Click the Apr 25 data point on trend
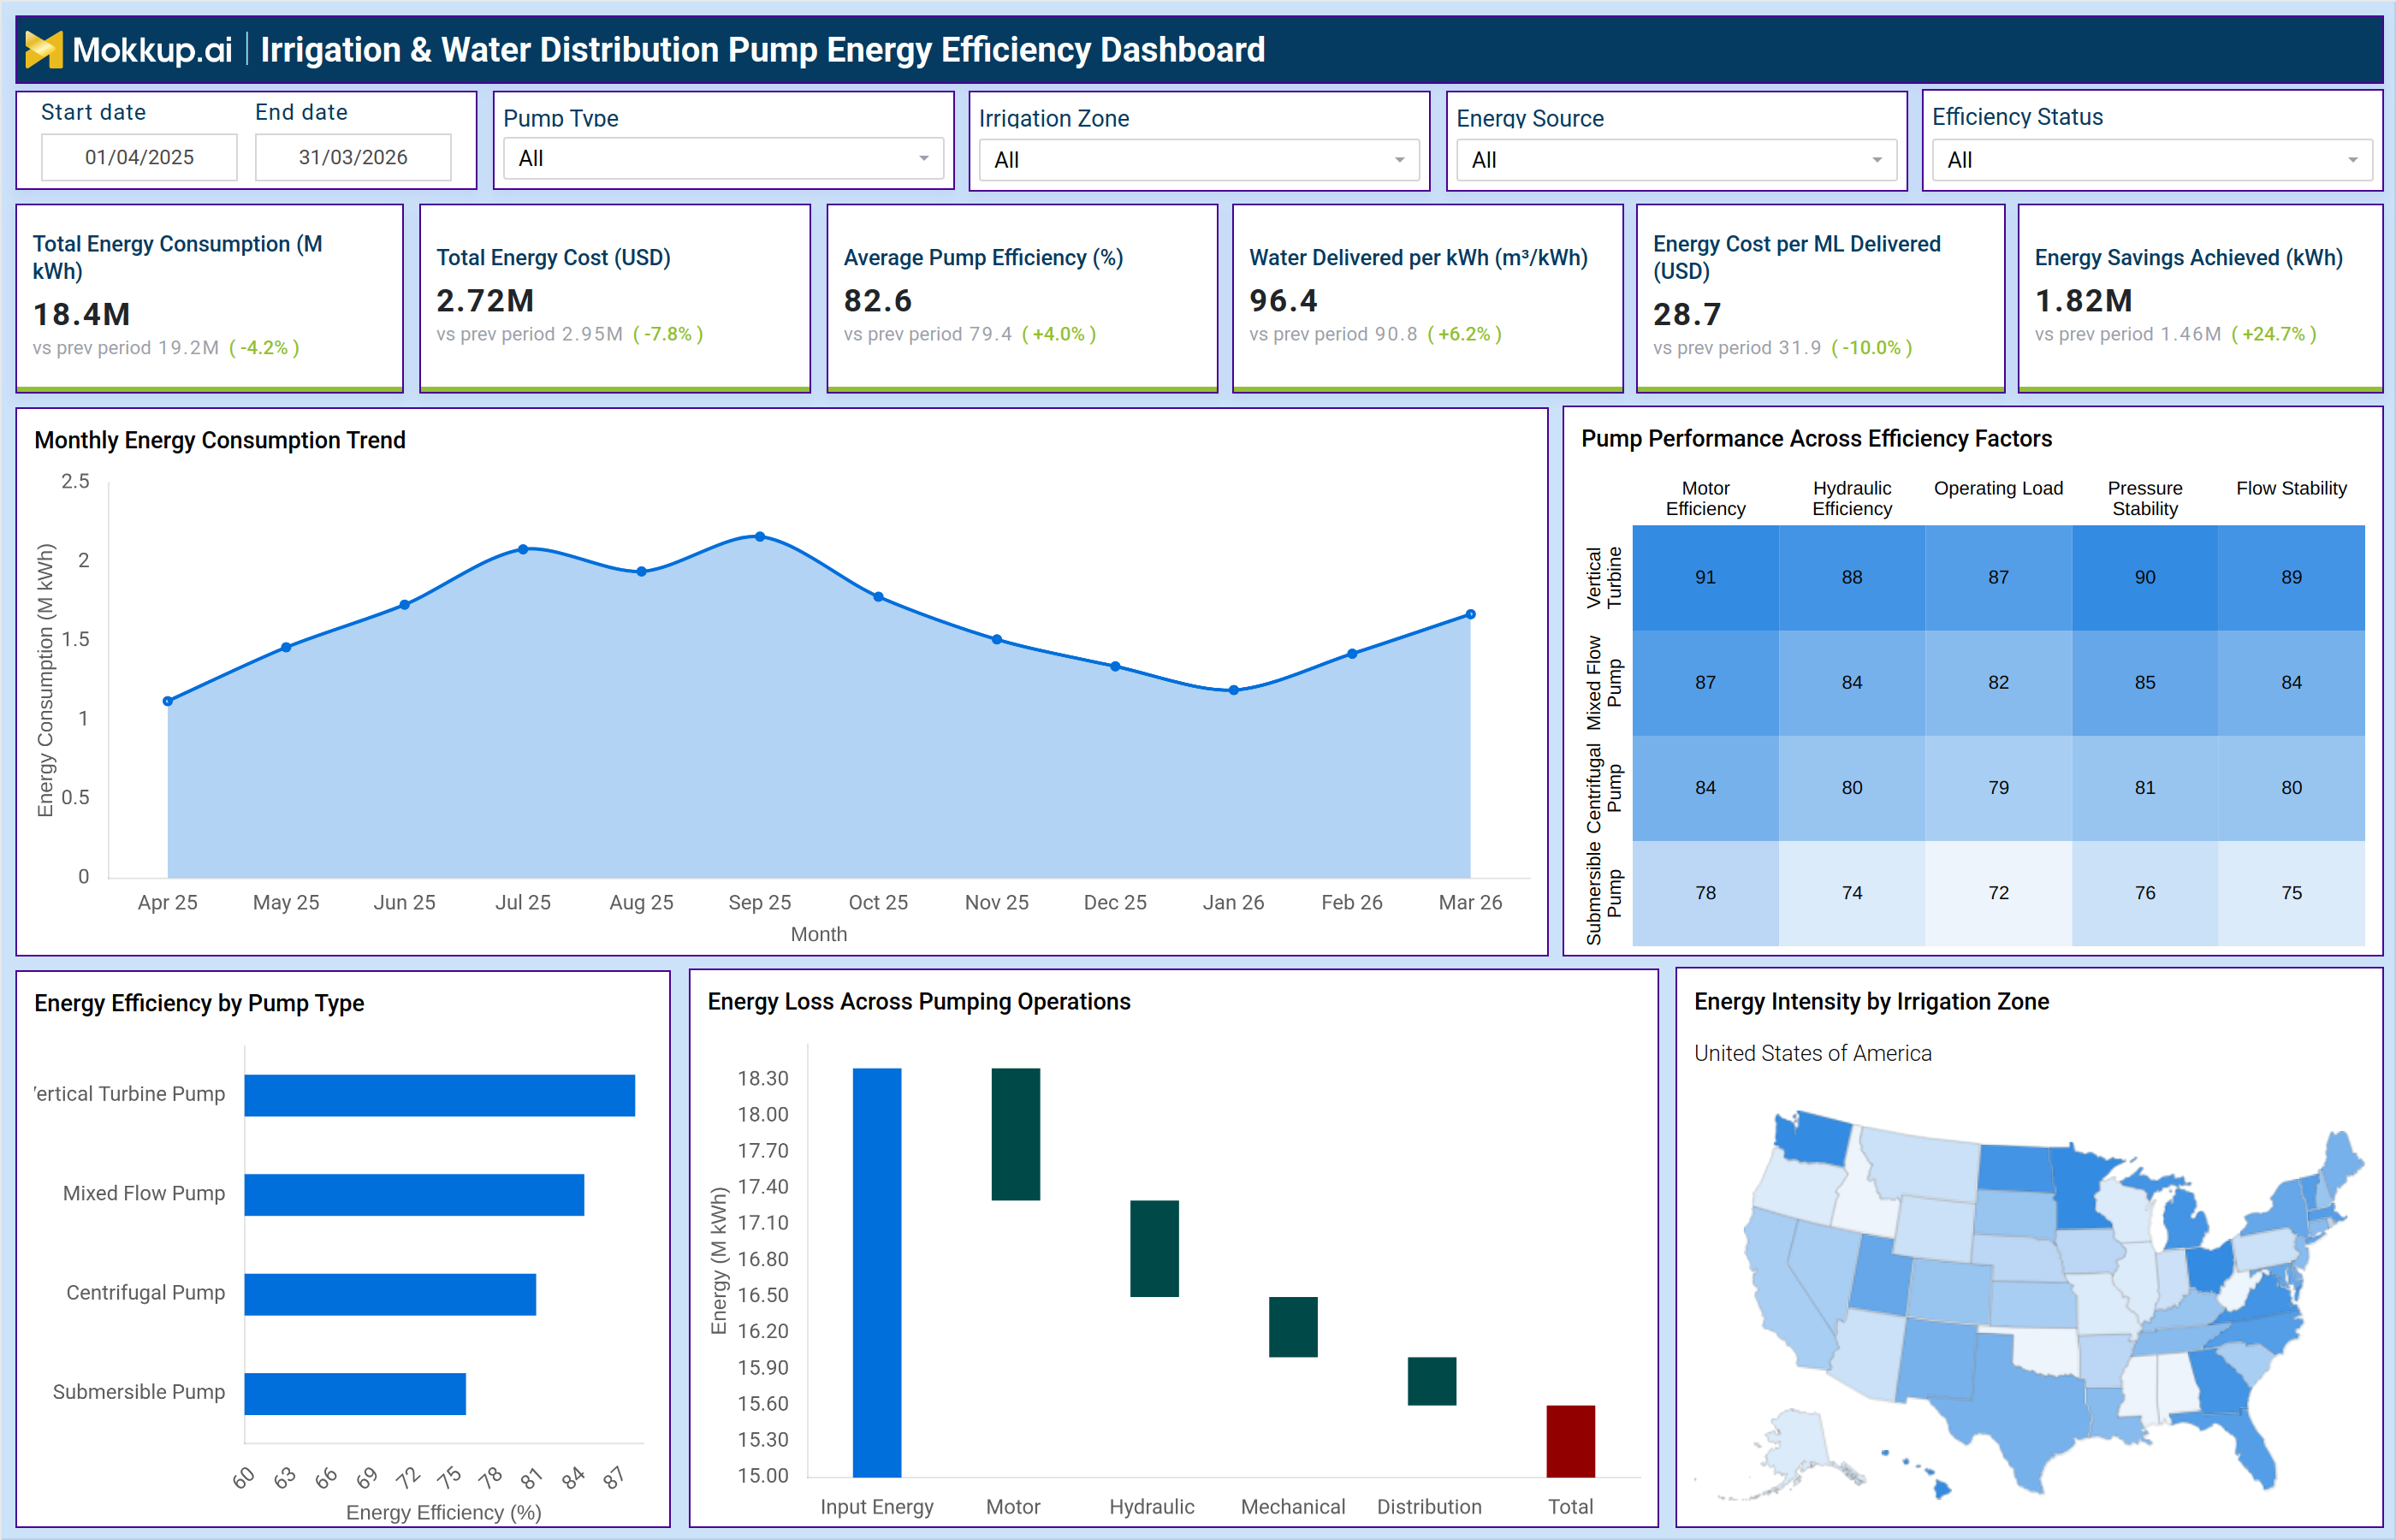The width and height of the screenshot is (2396, 1540). click(168, 701)
